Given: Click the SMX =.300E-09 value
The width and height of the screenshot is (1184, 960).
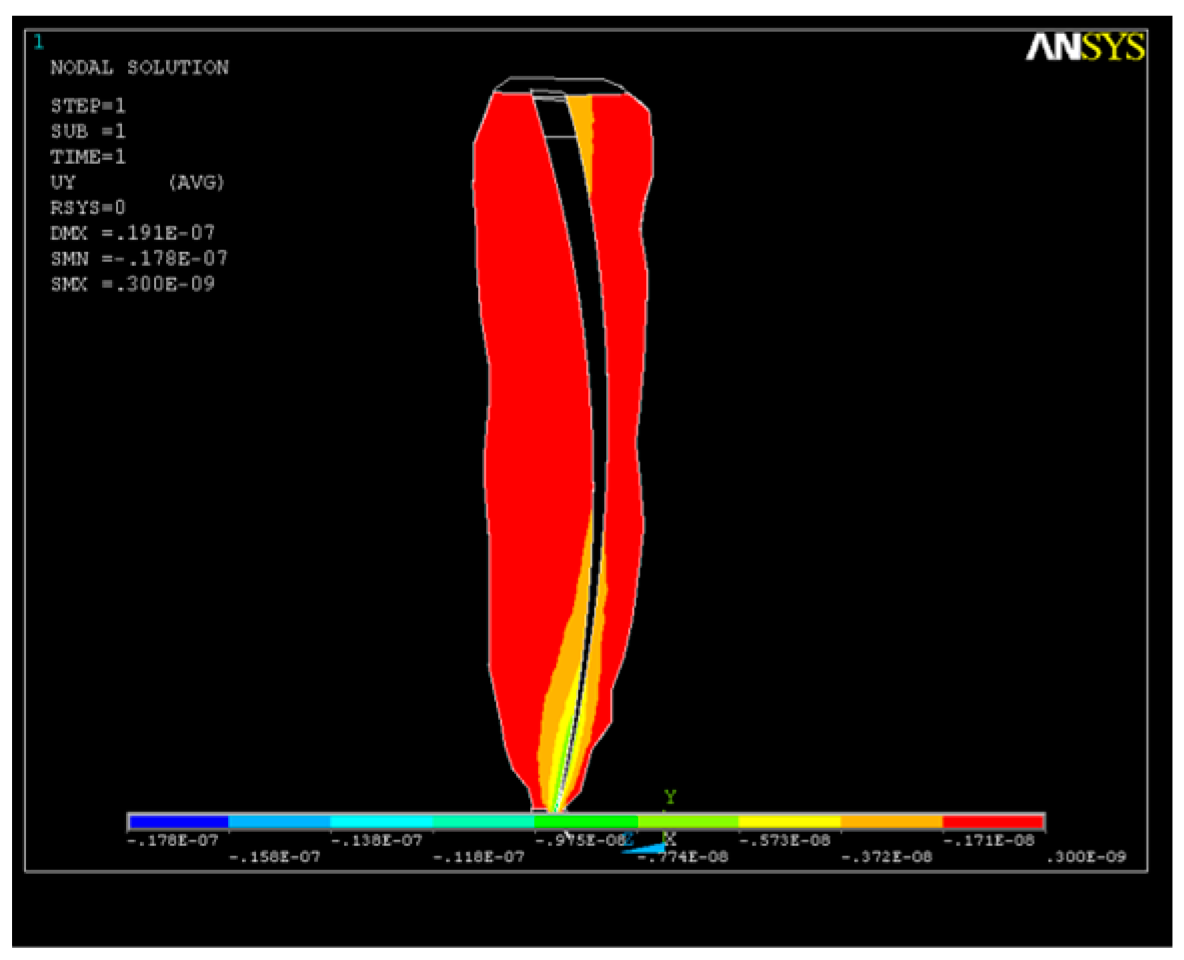Looking at the screenshot, I should point(133,284).
